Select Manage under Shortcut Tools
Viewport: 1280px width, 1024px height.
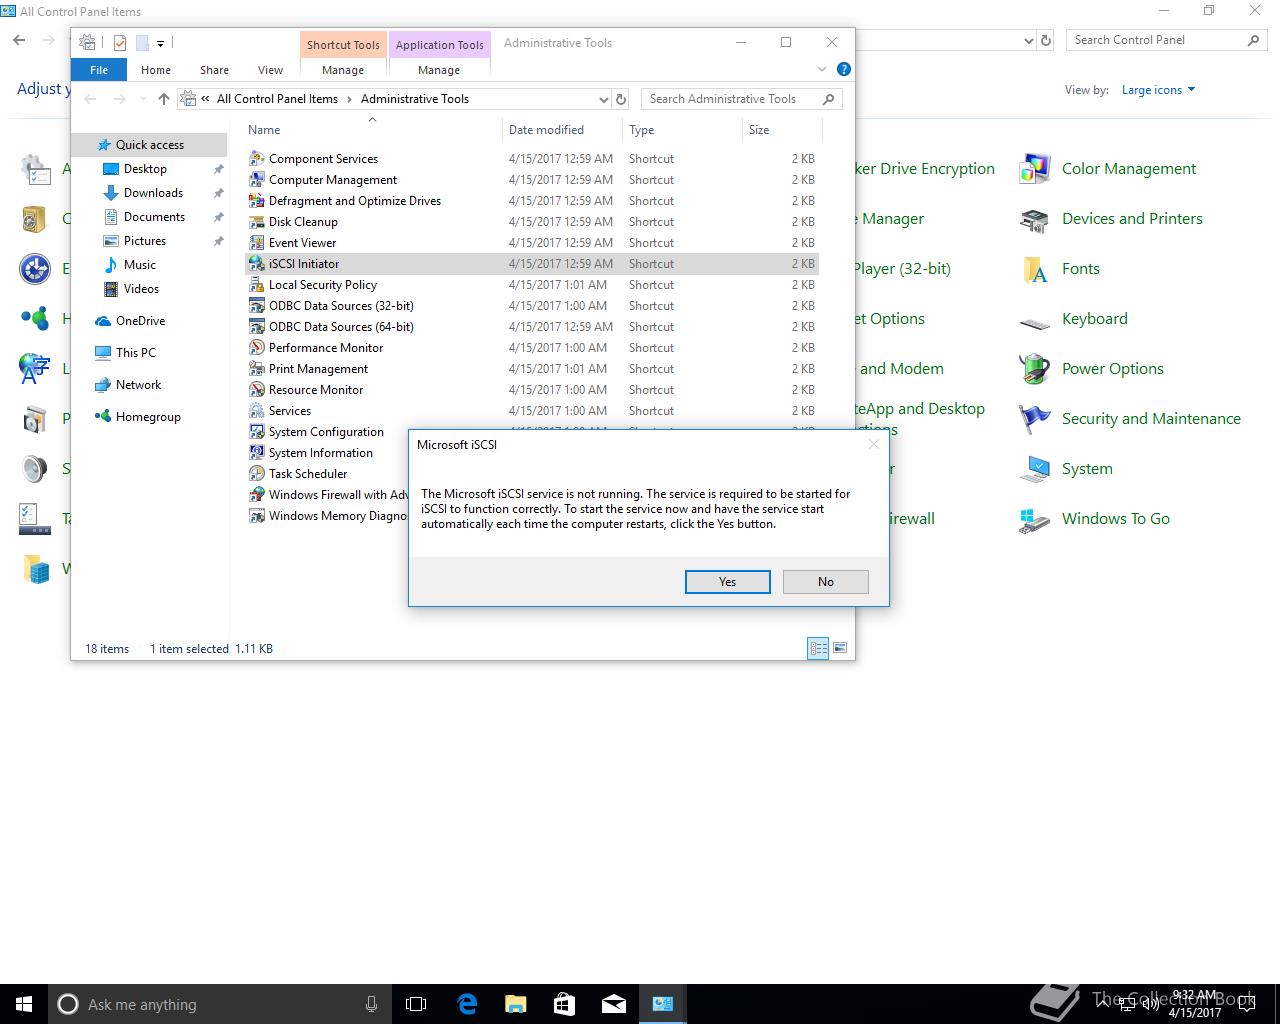coord(343,70)
